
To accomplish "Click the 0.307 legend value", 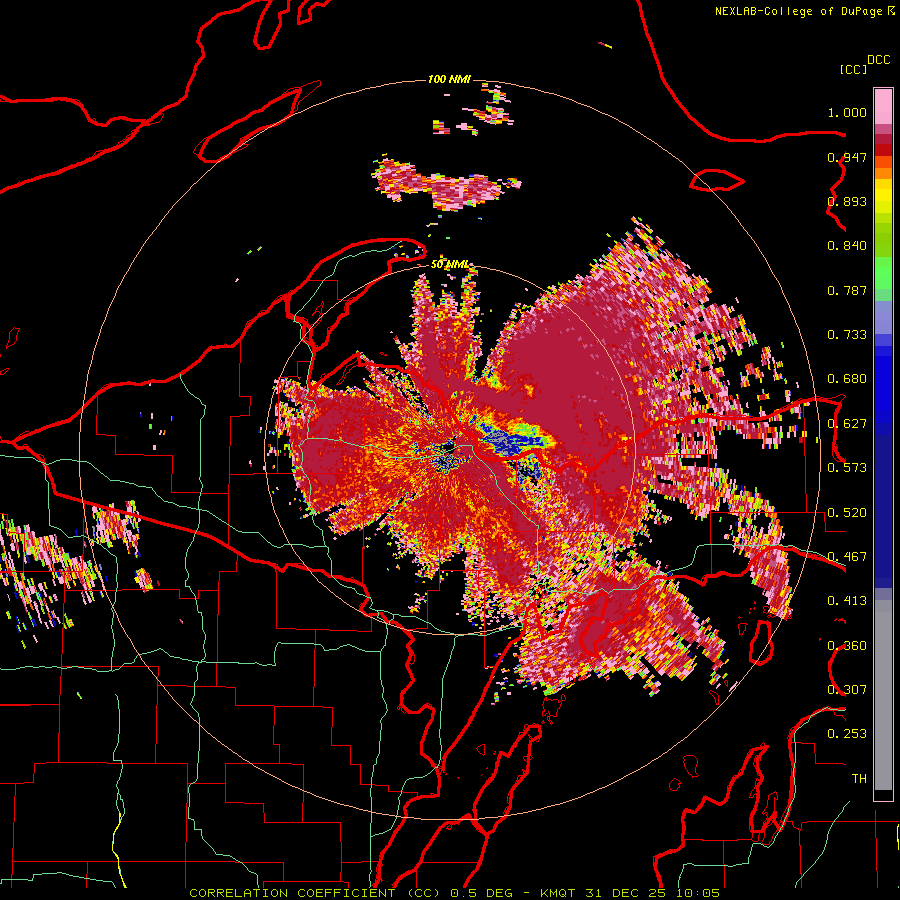I will pos(847,690).
